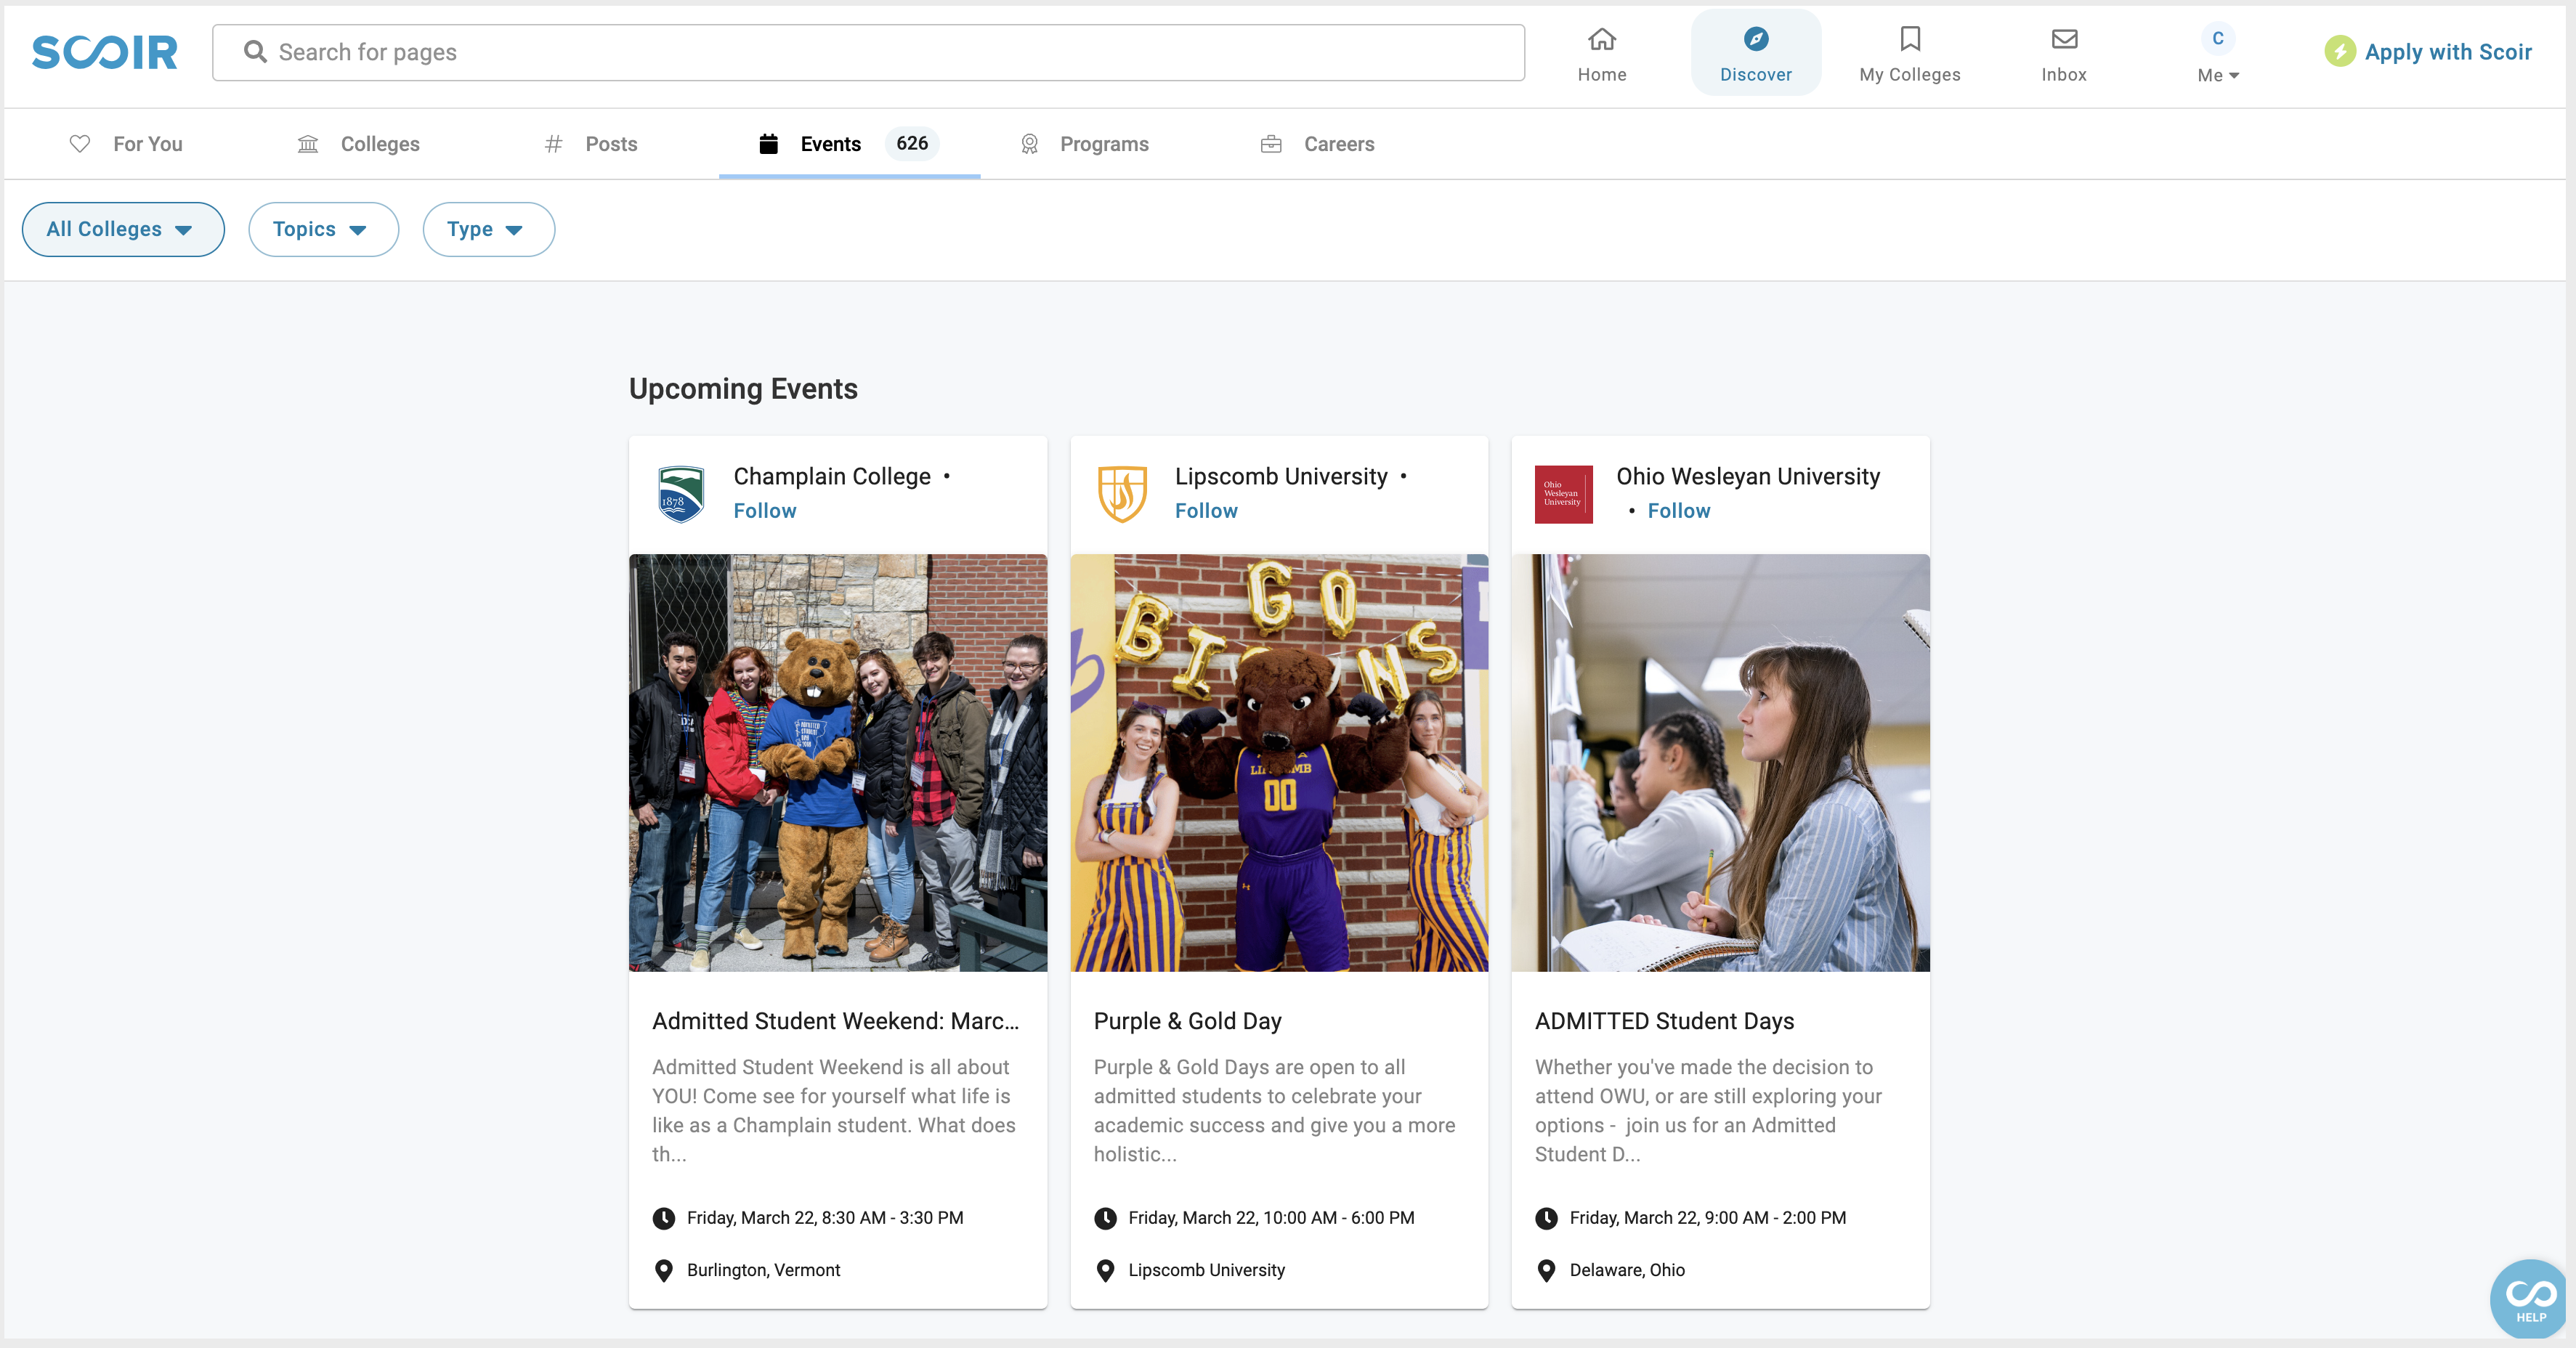Open the Inbox envelope icon
Image resolution: width=2576 pixels, height=1348 pixels.
point(2064,39)
